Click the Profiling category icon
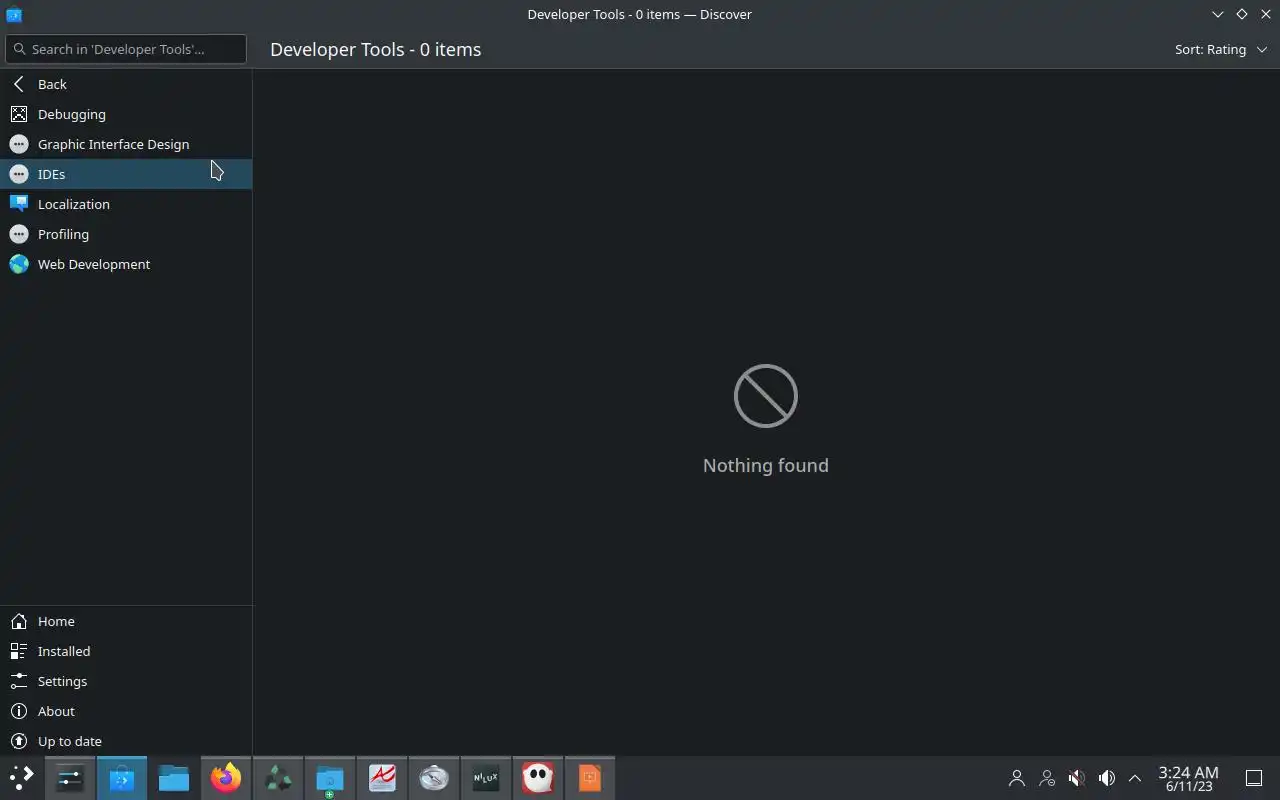Viewport: 1280px width, 800px height. tap(19, 234)
